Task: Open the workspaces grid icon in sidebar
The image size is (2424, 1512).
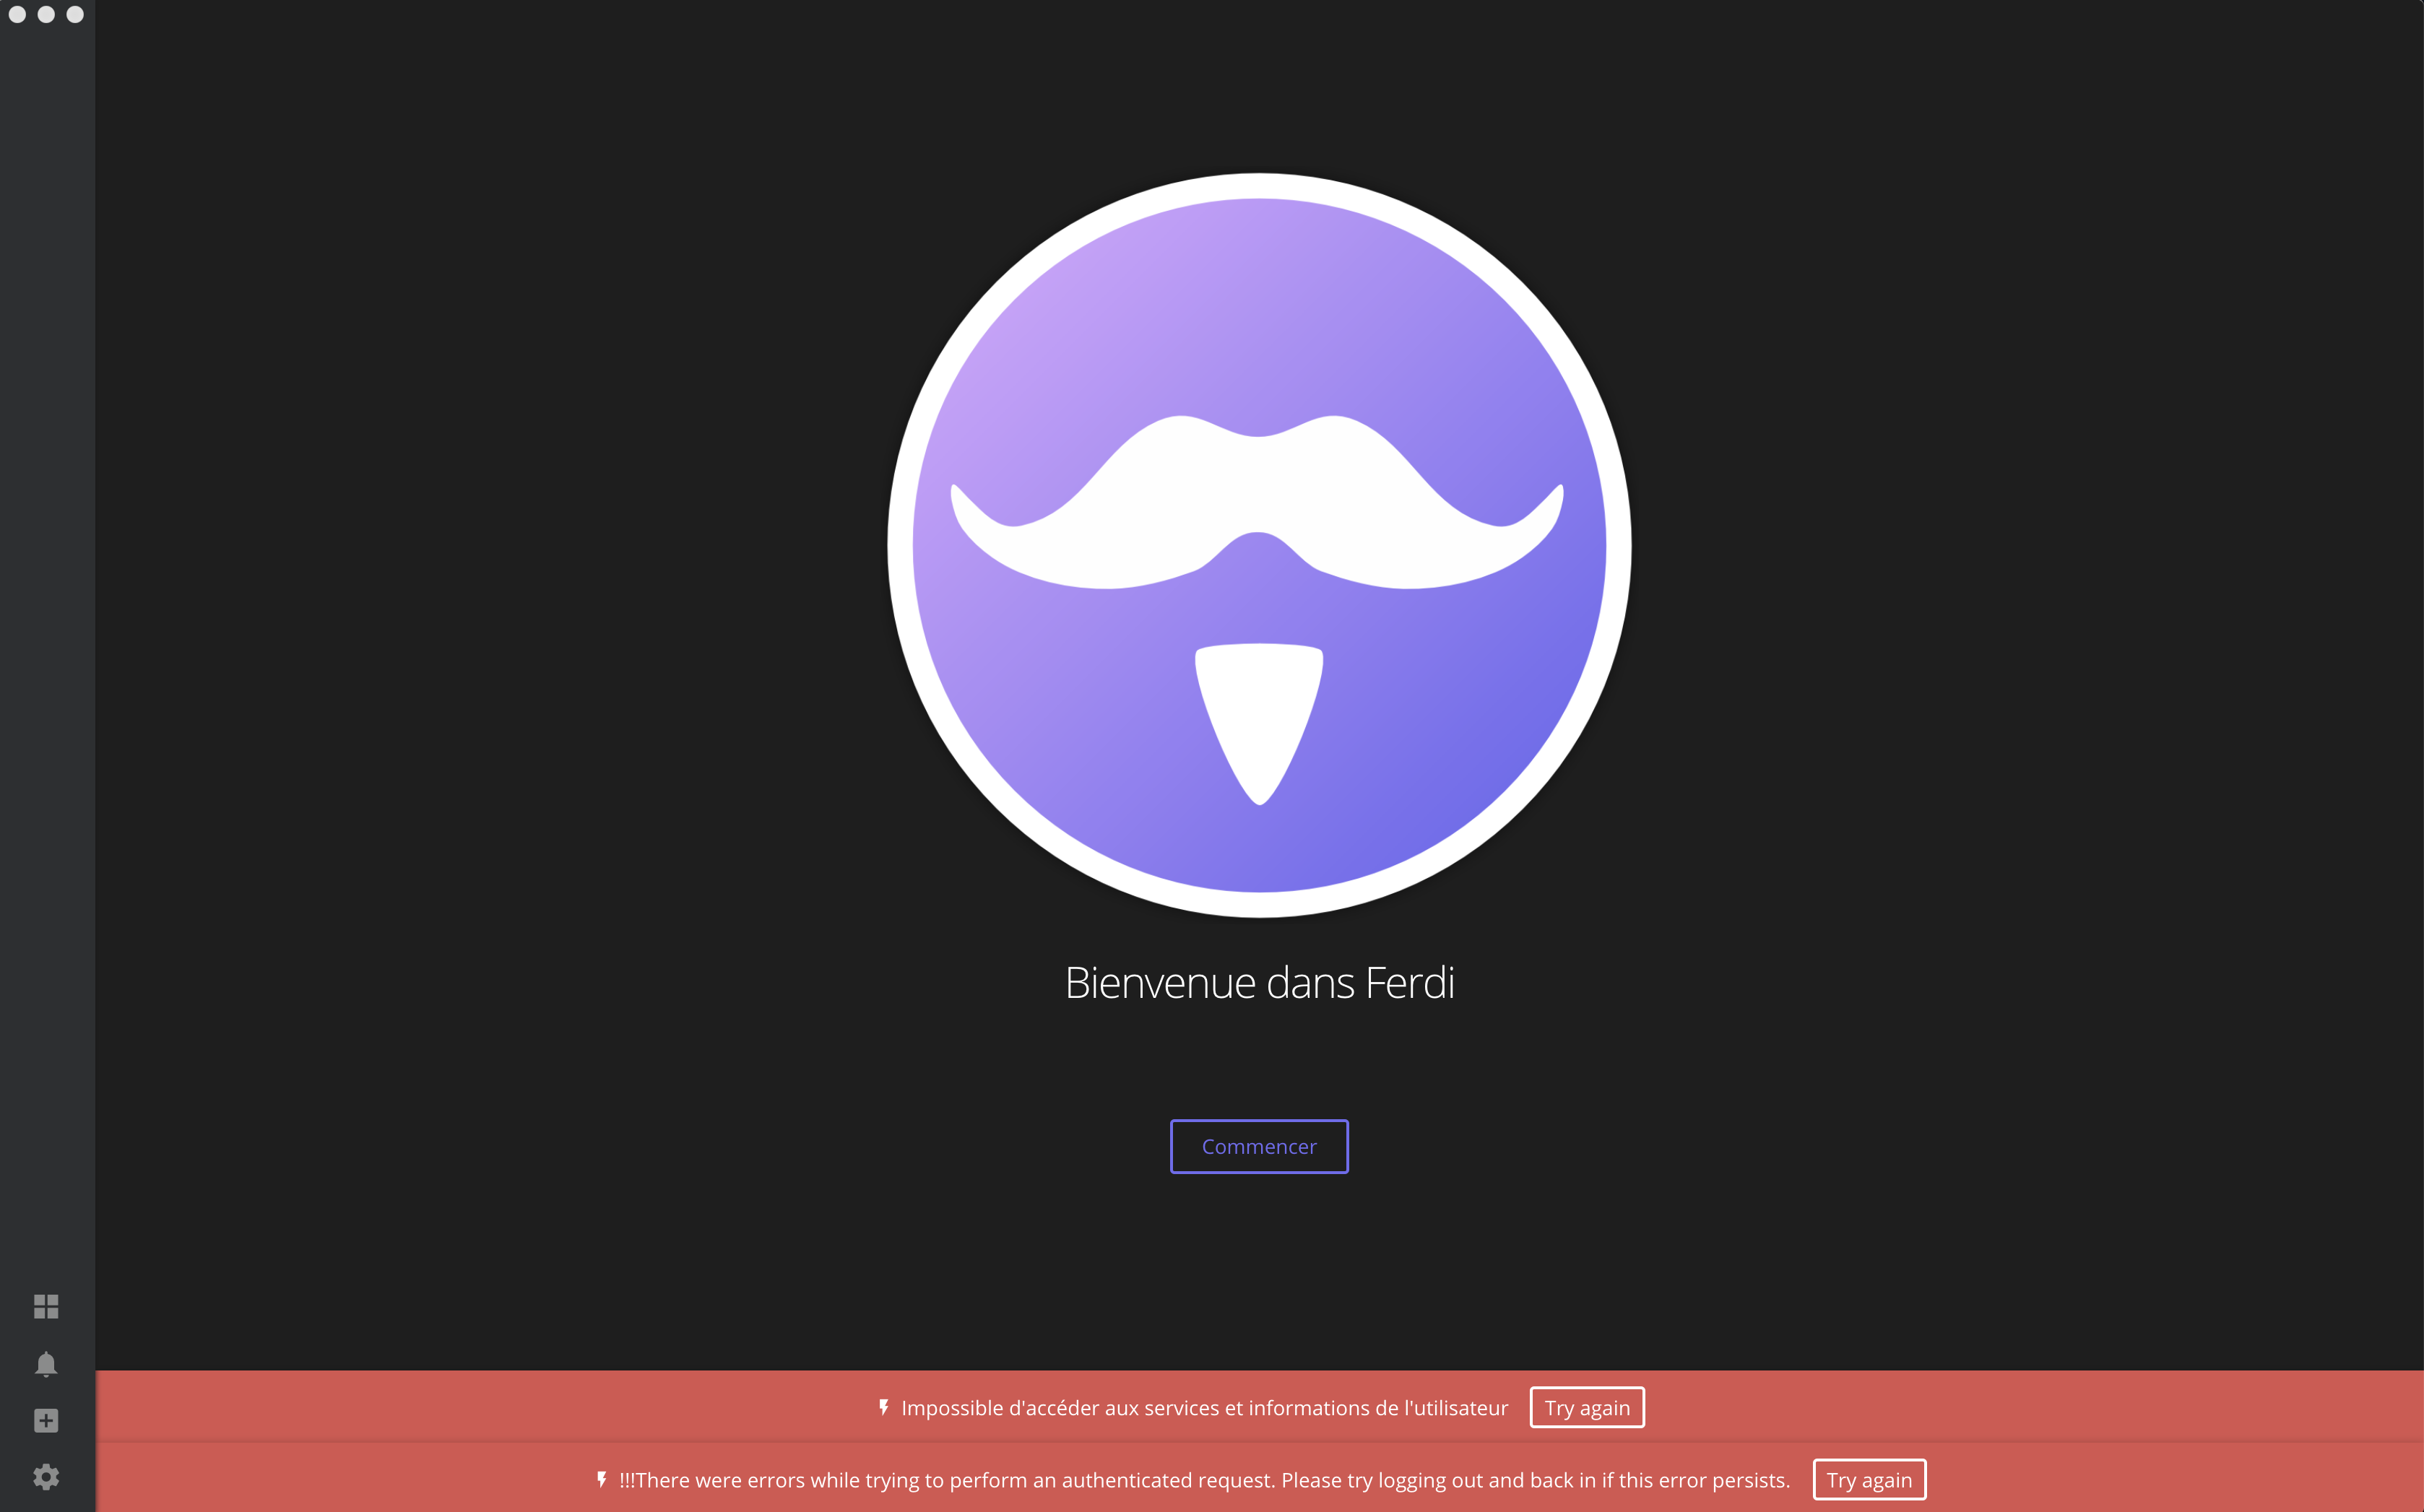Action: (x=46, y=1306)
